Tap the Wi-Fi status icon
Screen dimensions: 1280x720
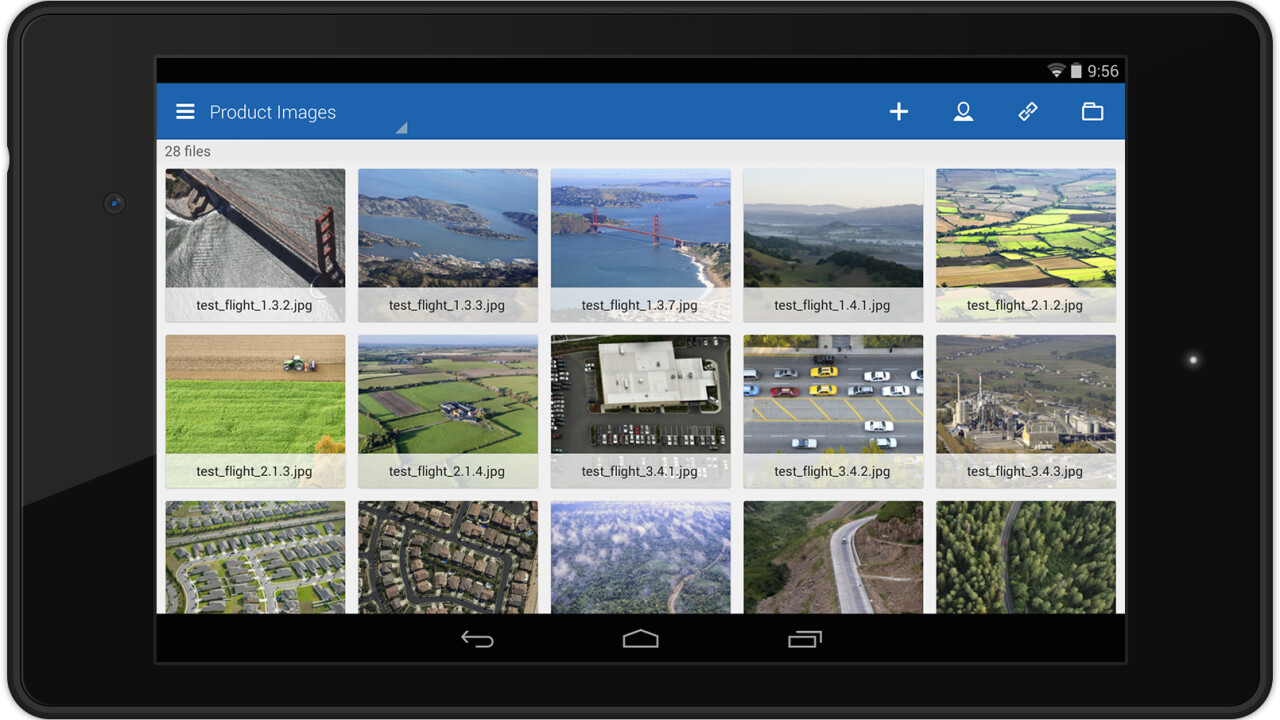(x=1056, y=71)
